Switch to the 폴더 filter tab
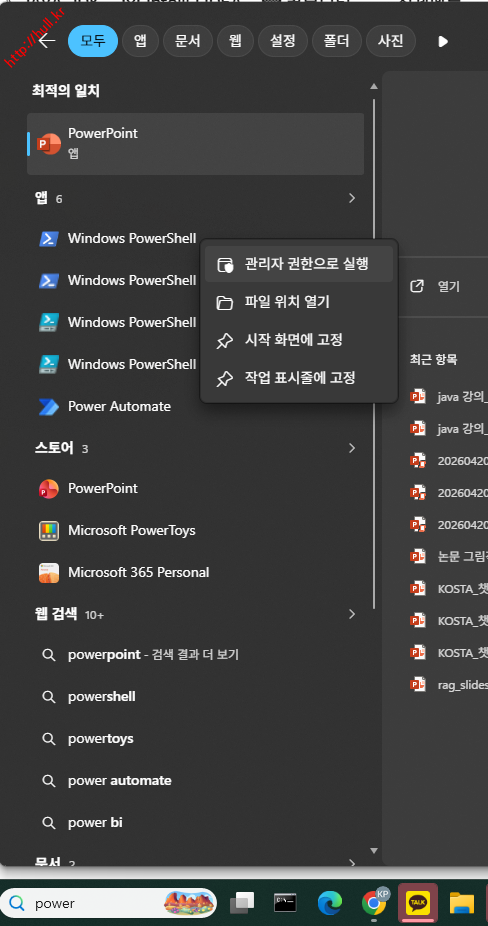Screen dimensions: 488x926 tap(337, 41)
